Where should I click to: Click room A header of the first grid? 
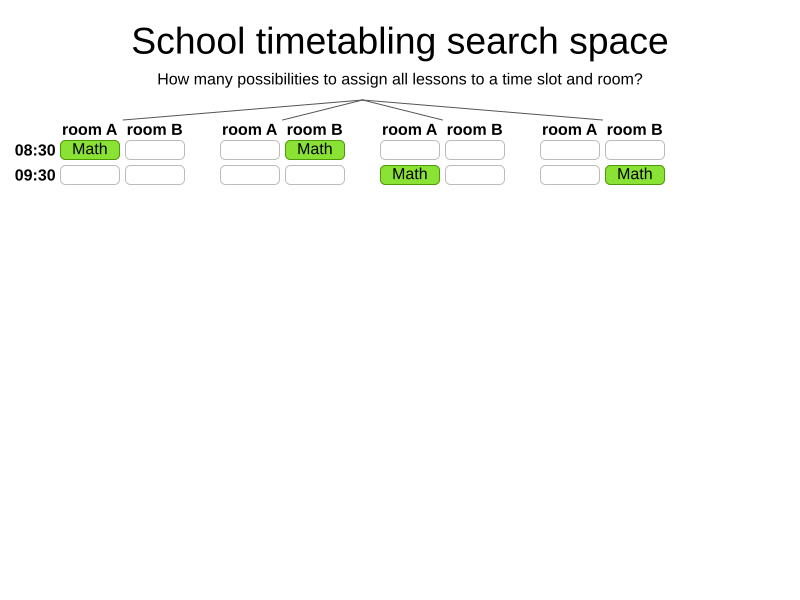[90, 130]
